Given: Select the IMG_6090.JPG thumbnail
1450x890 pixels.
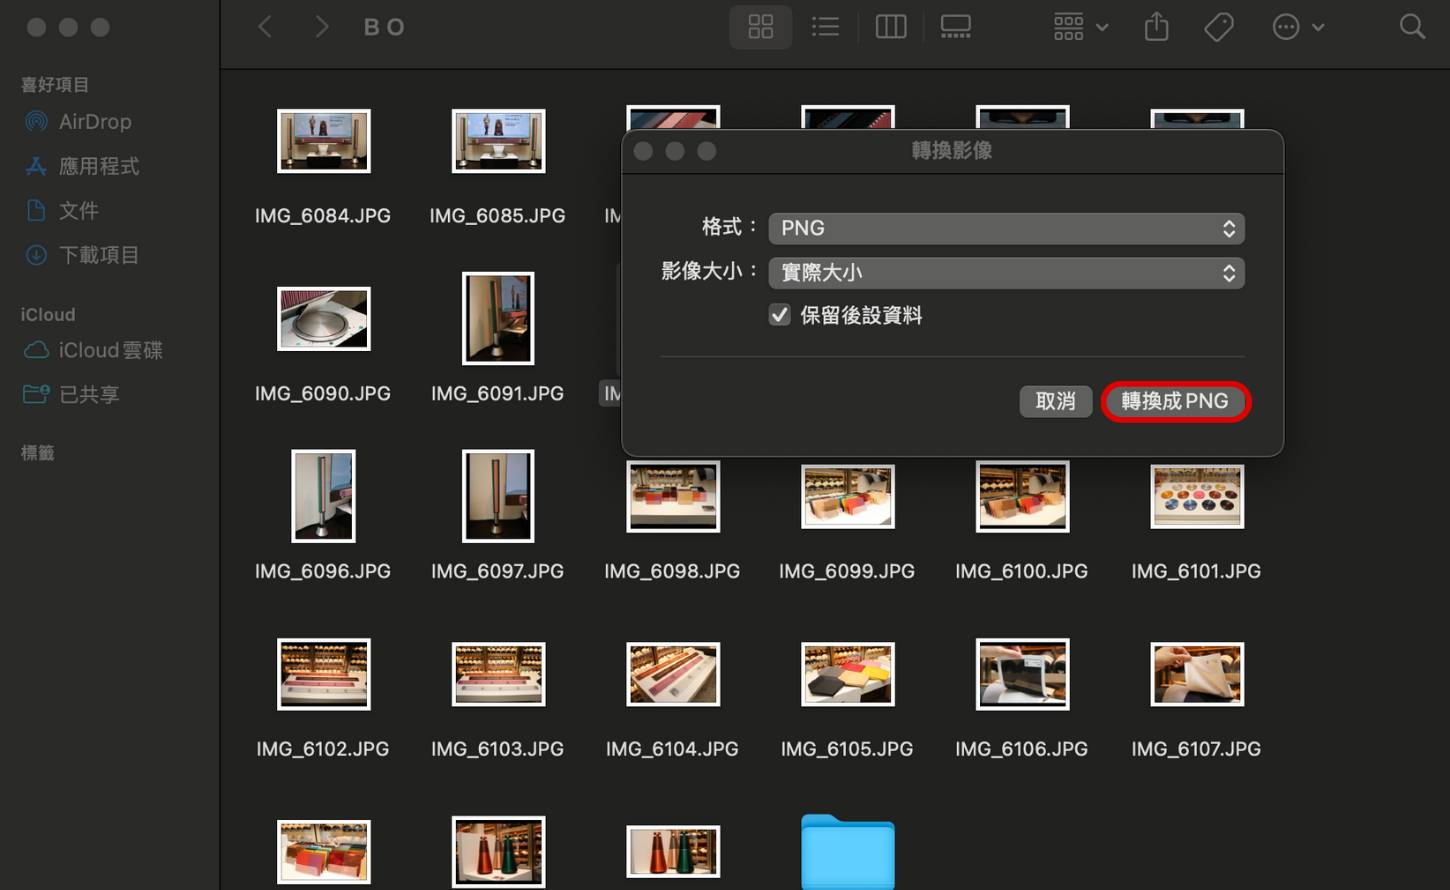Looking at the screenshot, I should (x=323, y=319).
